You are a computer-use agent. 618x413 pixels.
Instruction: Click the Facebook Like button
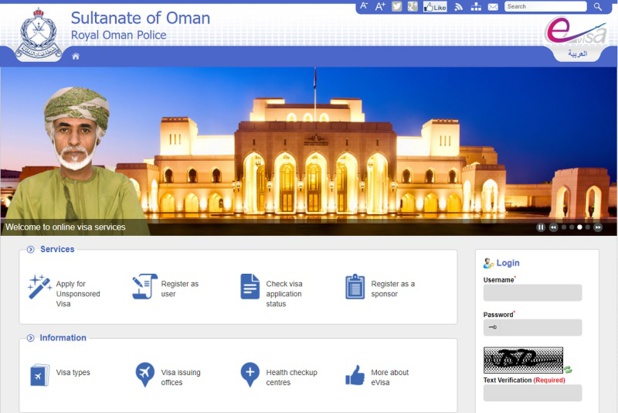435,7
